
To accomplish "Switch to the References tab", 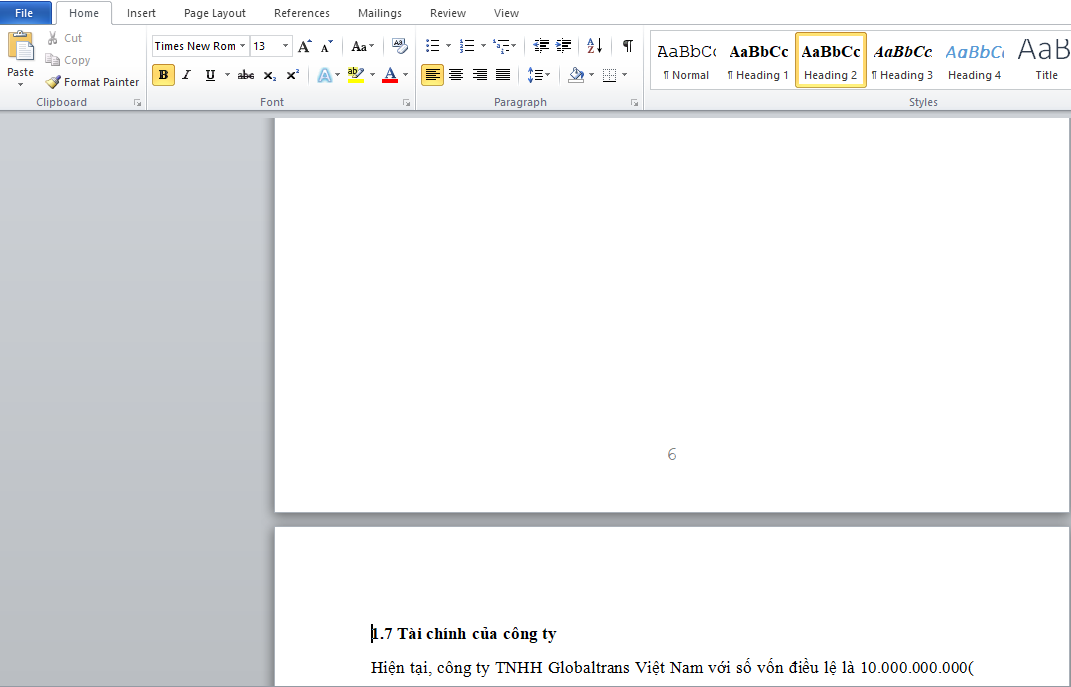I will pos(302,13).
